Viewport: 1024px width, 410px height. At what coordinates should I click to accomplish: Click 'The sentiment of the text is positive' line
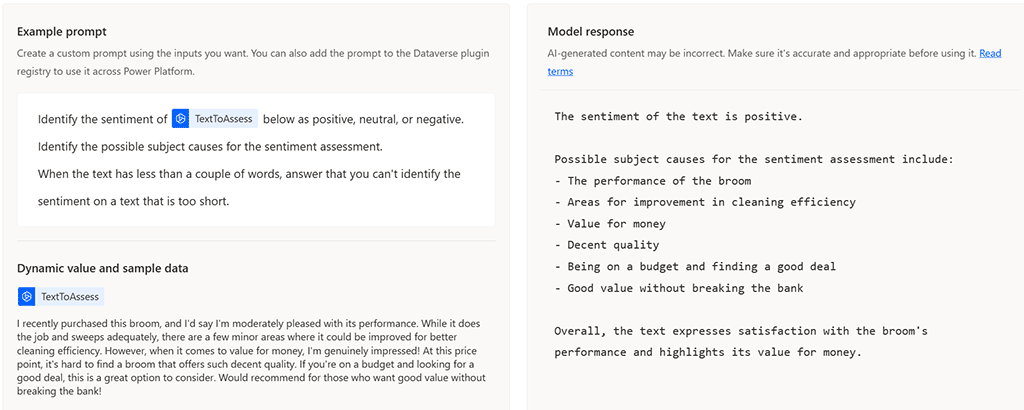[x=678, y=117]
